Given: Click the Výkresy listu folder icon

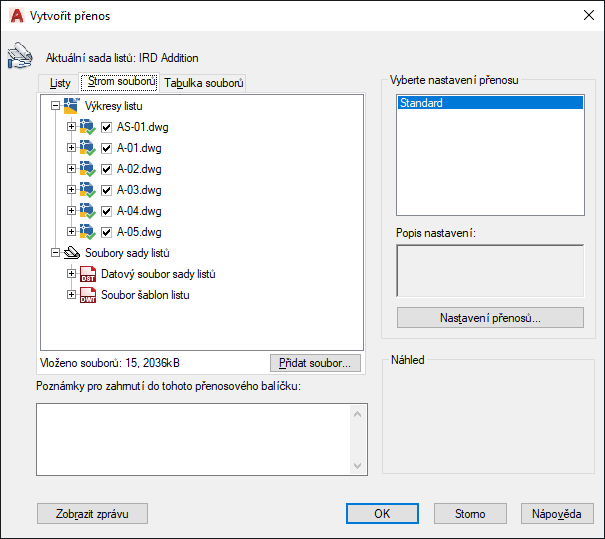Looking at the screenshot, I should 72,106.
